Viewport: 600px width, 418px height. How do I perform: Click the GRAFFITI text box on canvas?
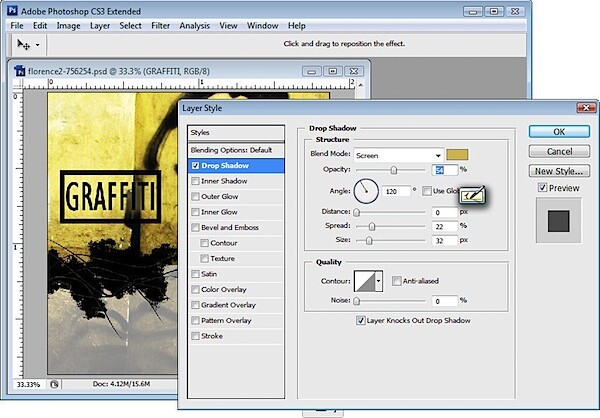point(110,196)
